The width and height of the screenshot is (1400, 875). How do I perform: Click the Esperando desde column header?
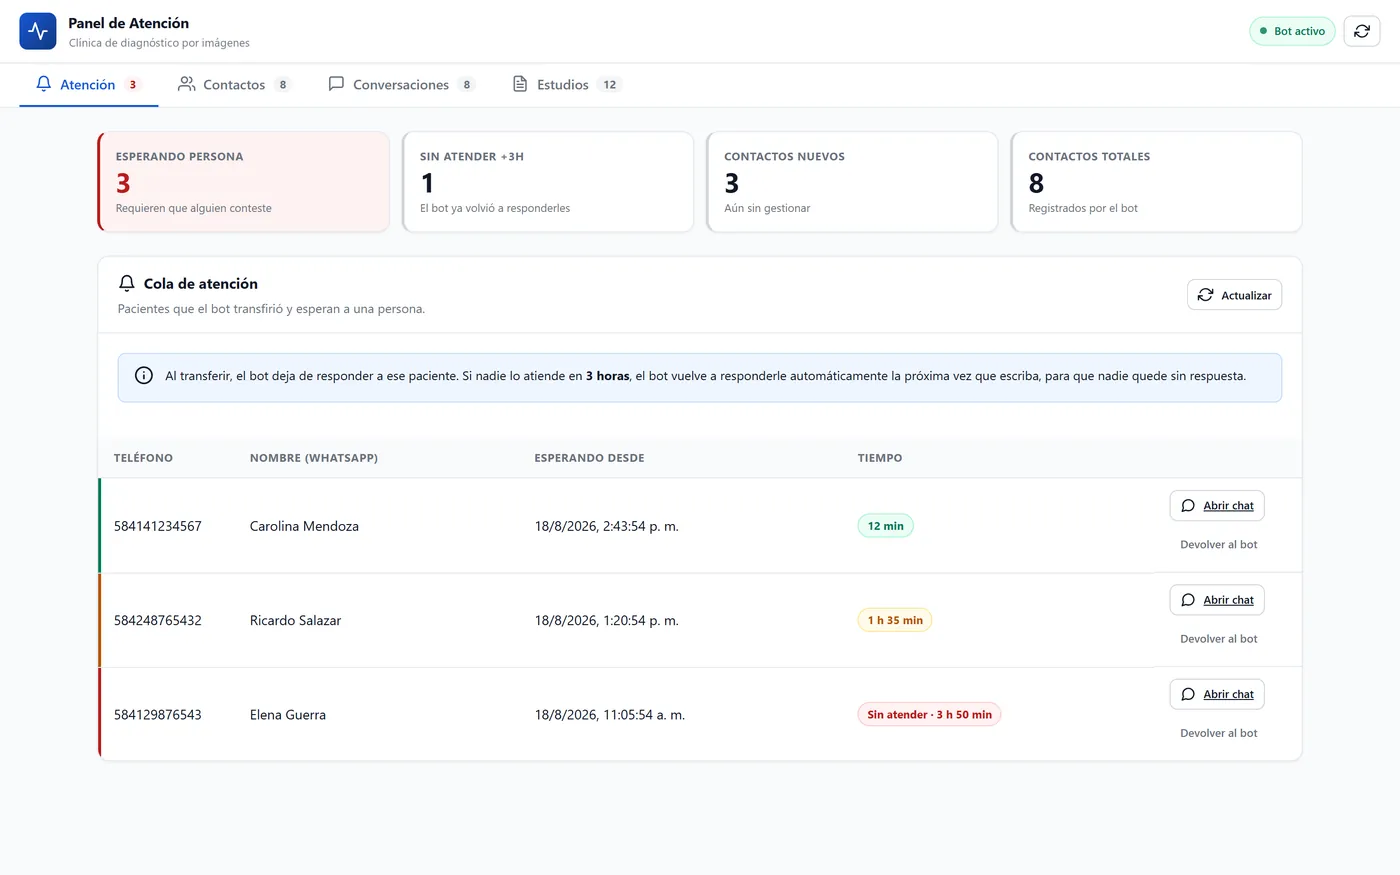click(590, 458)
